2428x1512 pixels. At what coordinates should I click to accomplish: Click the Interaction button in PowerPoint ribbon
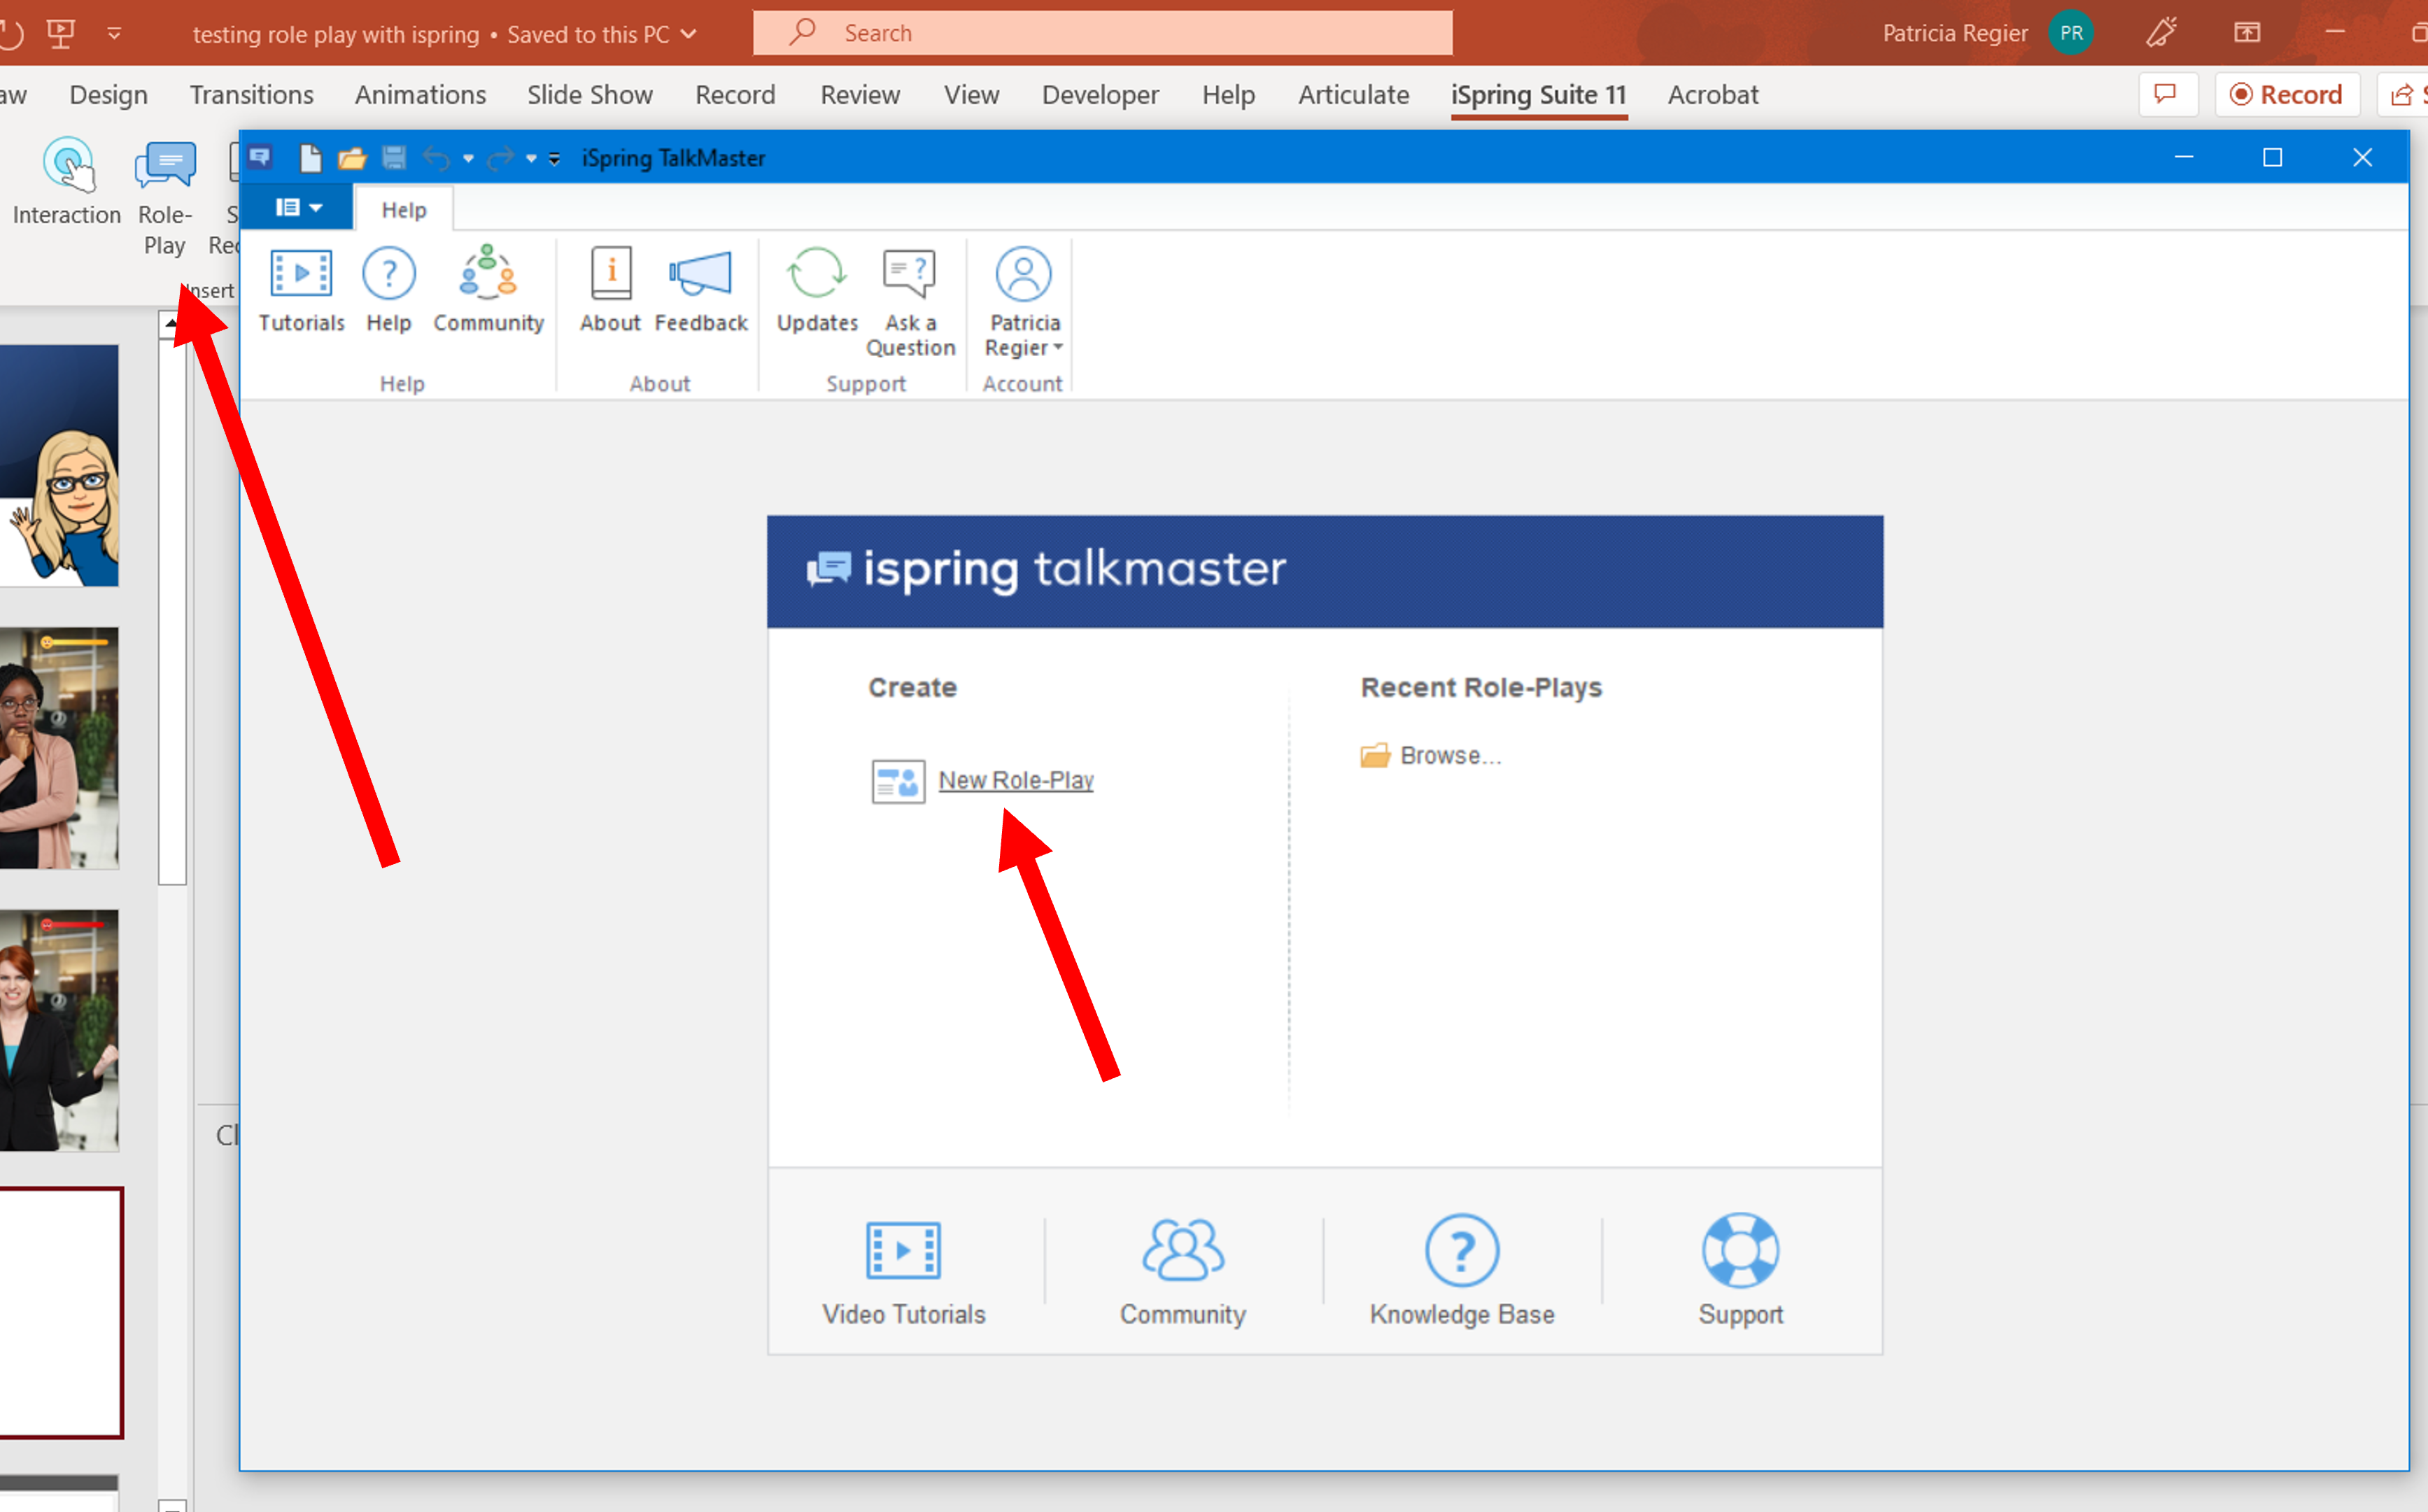[67, 183]
